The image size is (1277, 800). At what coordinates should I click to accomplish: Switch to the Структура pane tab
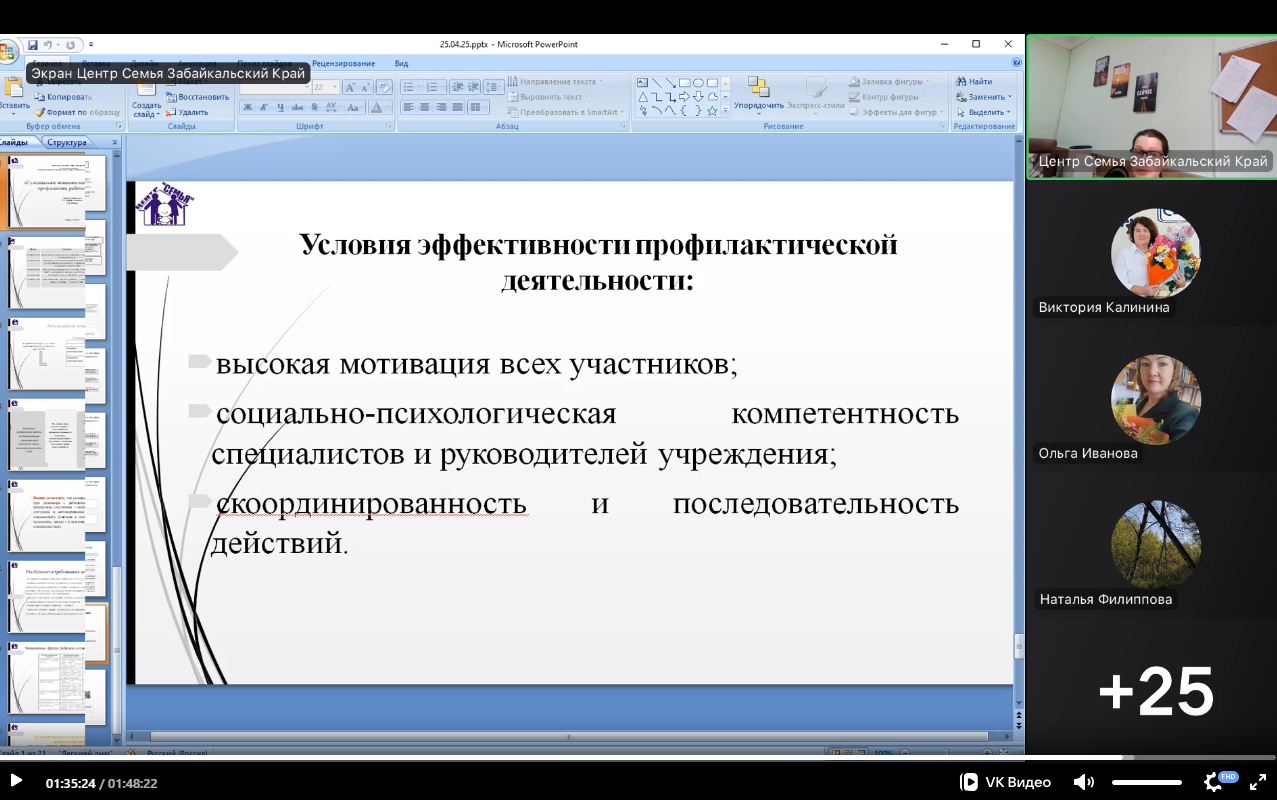click(x=67, y=142)
